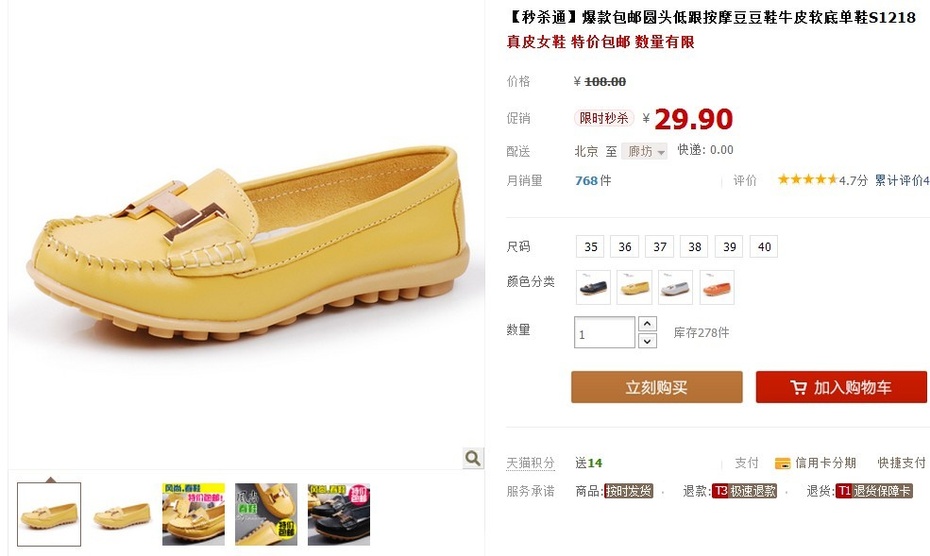Viewport: 930px width, 556px height.
Task: Select size 35
Action: pos(590,247)
